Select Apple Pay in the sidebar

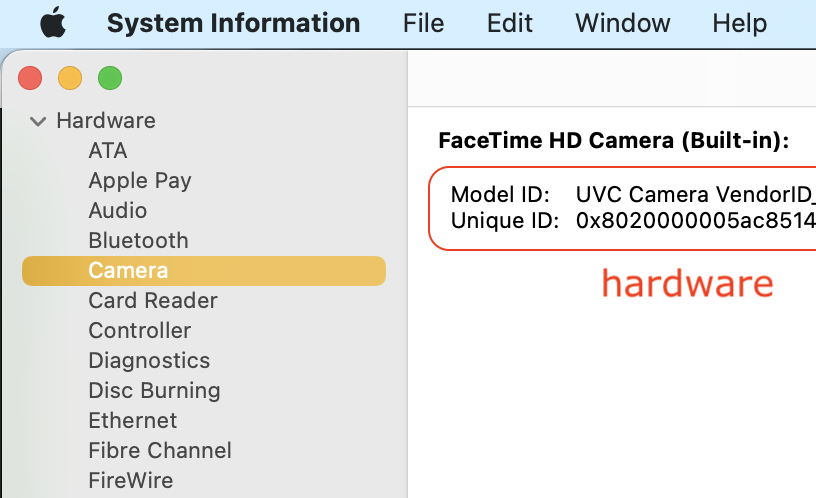pyautogui.click(x=139, y=181)
